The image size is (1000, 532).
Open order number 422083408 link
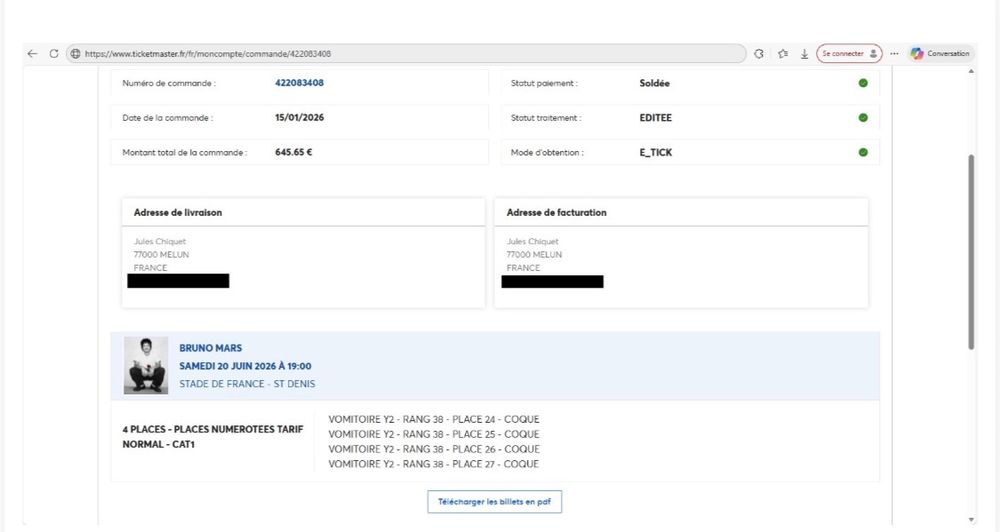tap(299, 83)
